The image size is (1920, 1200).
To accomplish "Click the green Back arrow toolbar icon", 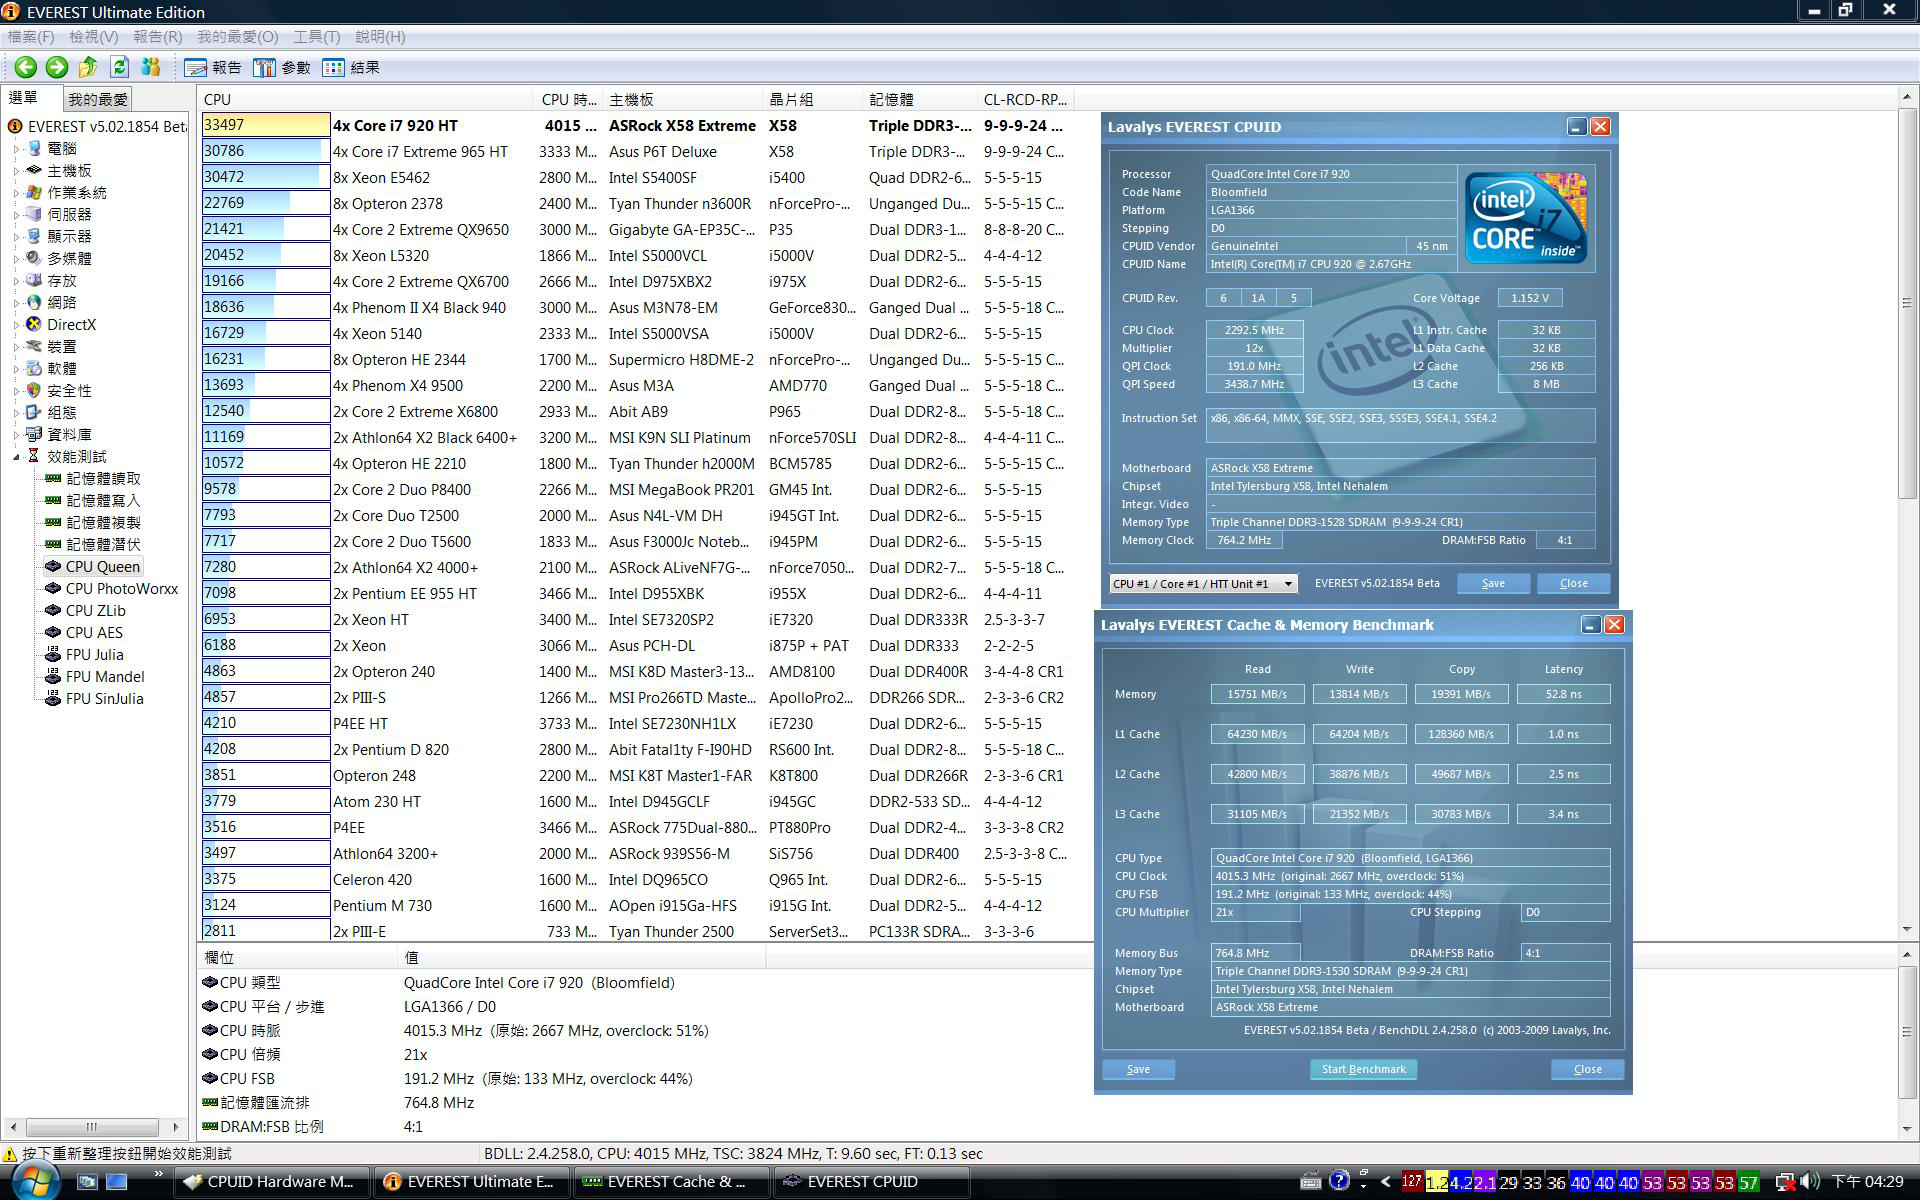I will coord(26,67).
